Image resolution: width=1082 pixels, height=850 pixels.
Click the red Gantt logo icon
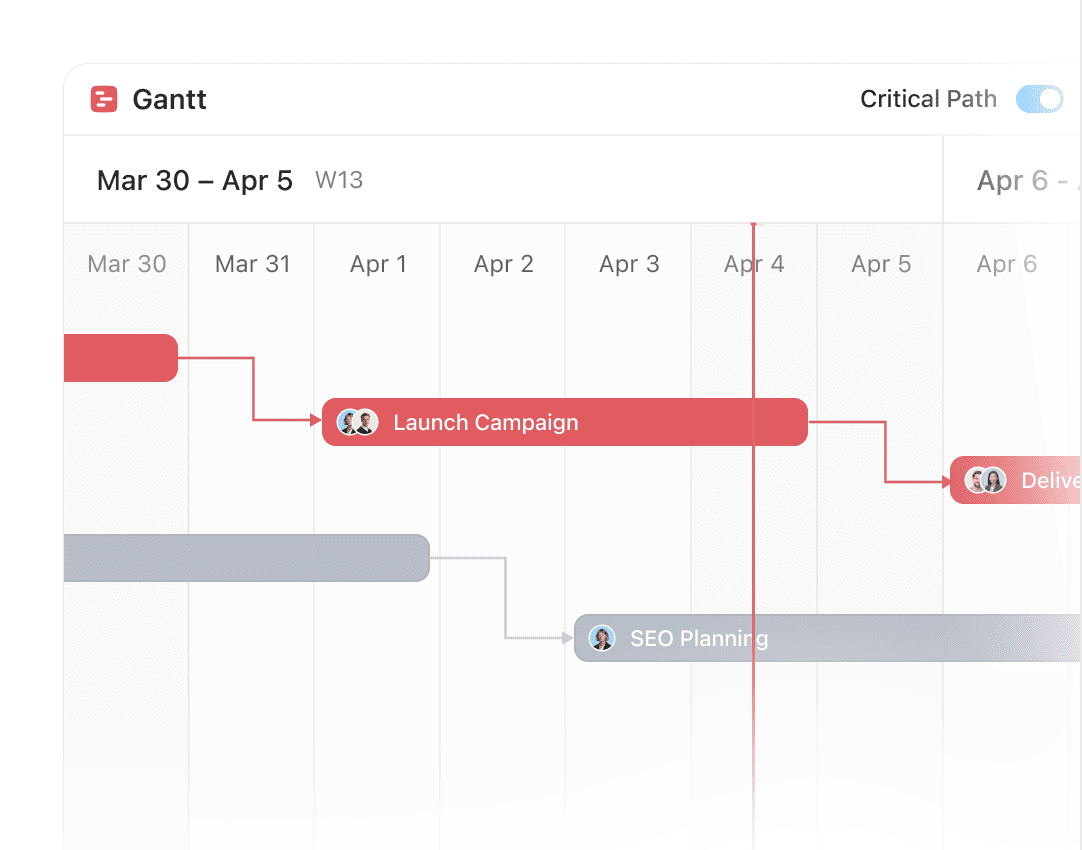coord(104,99)
